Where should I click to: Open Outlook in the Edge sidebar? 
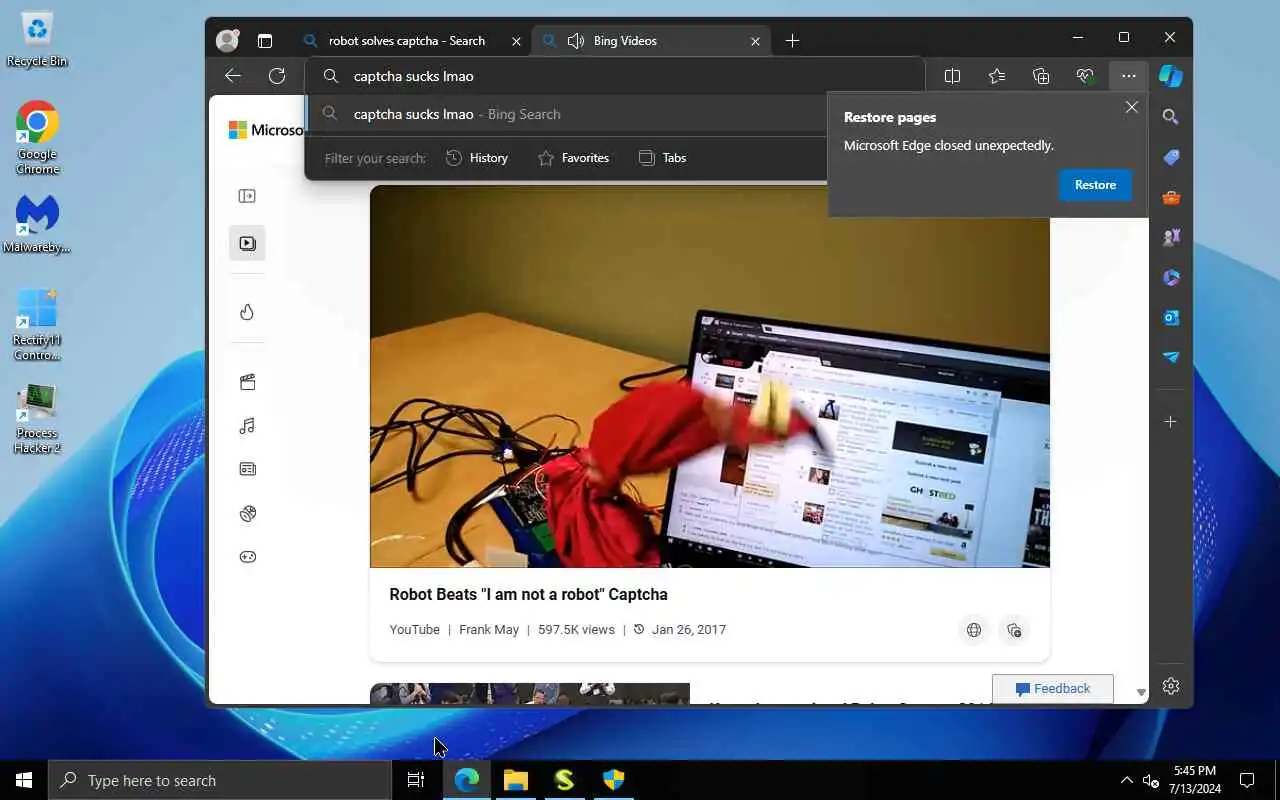click(1171, 317)
